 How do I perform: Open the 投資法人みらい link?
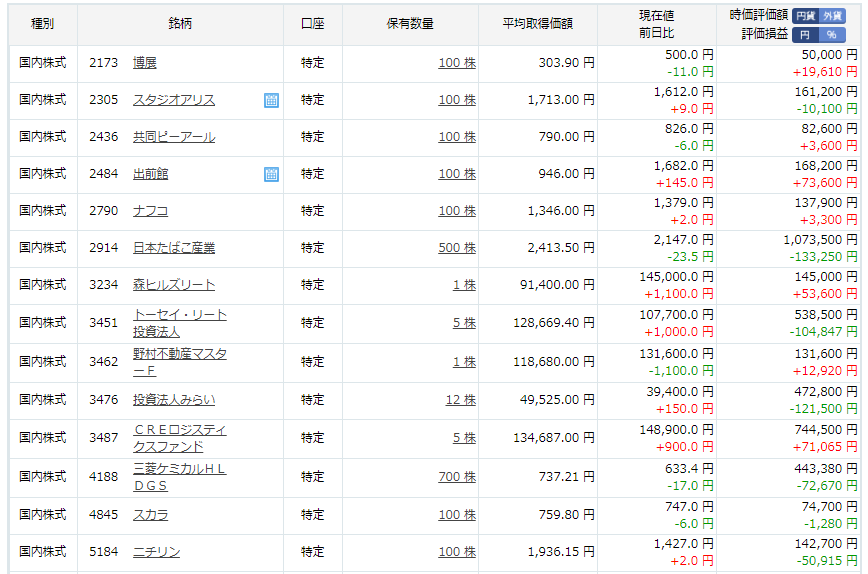[x=174, y=400]
